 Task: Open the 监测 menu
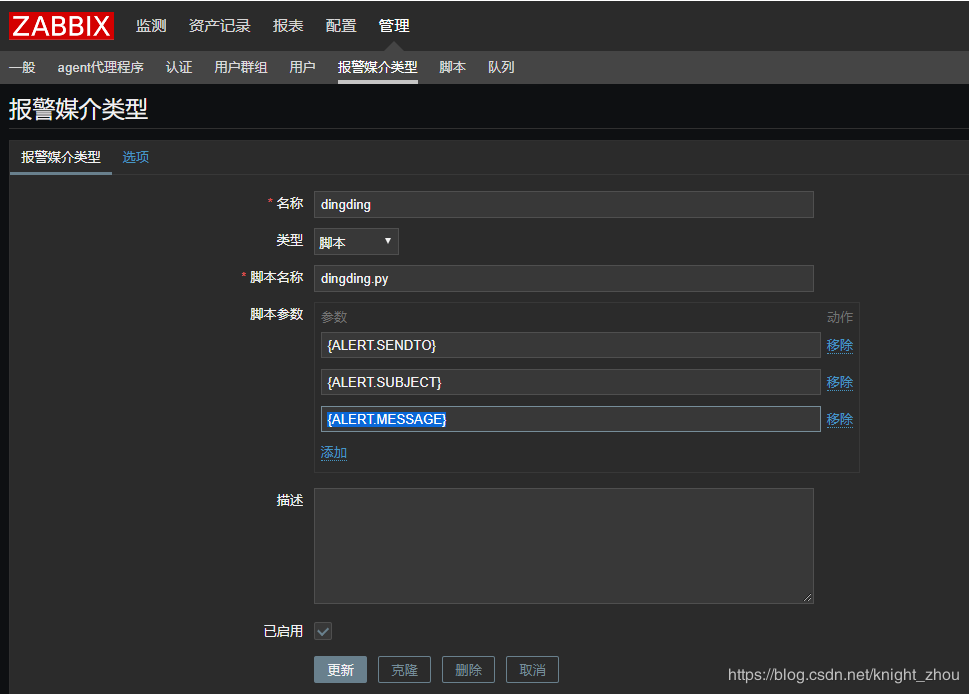tap(151, 26)
